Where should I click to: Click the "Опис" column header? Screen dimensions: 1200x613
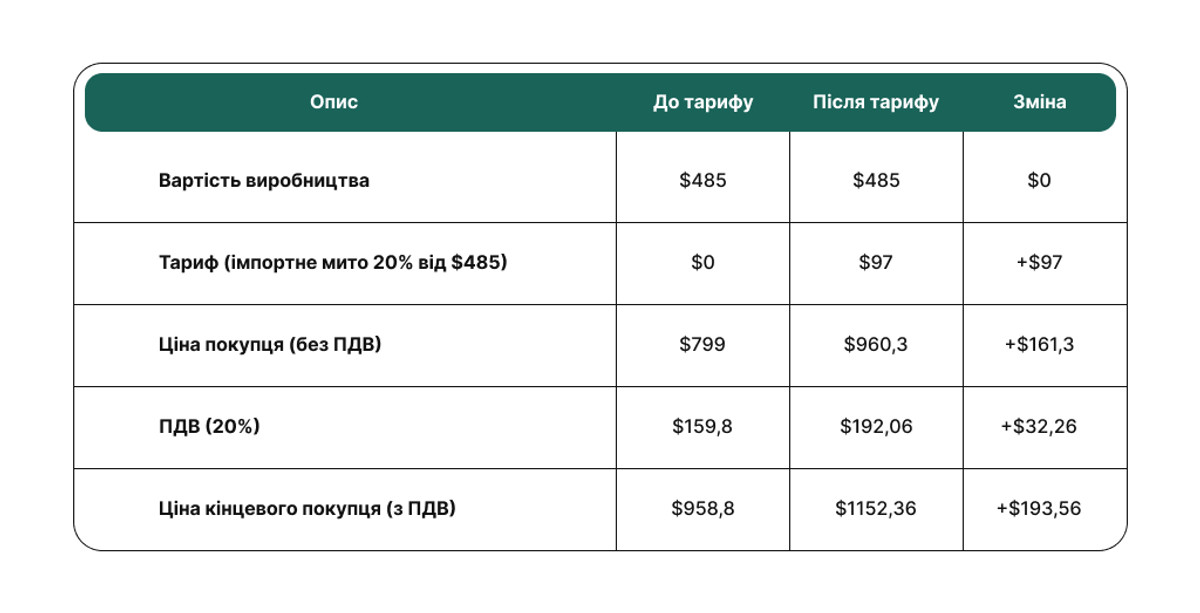(334, 102)
